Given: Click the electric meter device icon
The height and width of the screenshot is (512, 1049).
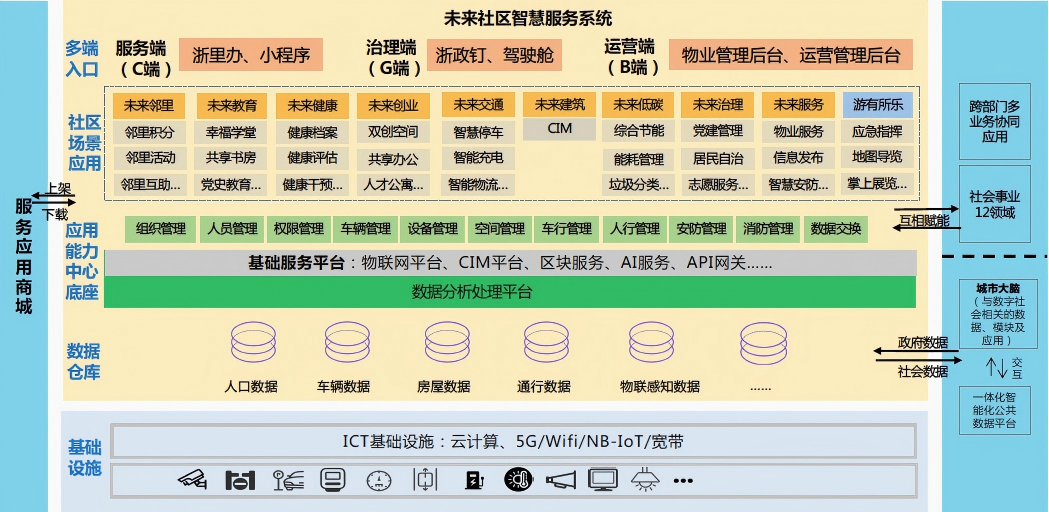Looking at the screenshot, I should pyautogui.click(x=332, y=479).
